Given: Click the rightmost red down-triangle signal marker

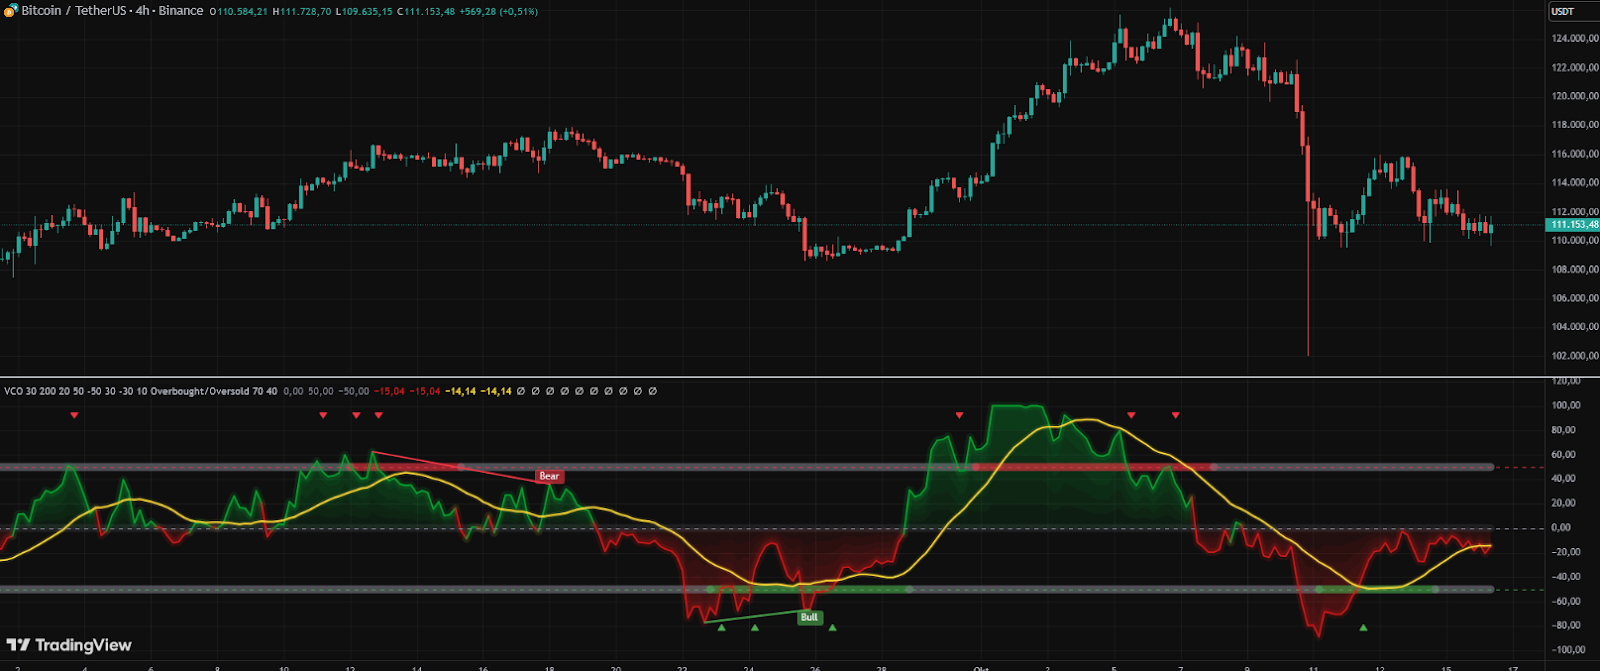Looking at the screenshot, I should pos(1176,415).
